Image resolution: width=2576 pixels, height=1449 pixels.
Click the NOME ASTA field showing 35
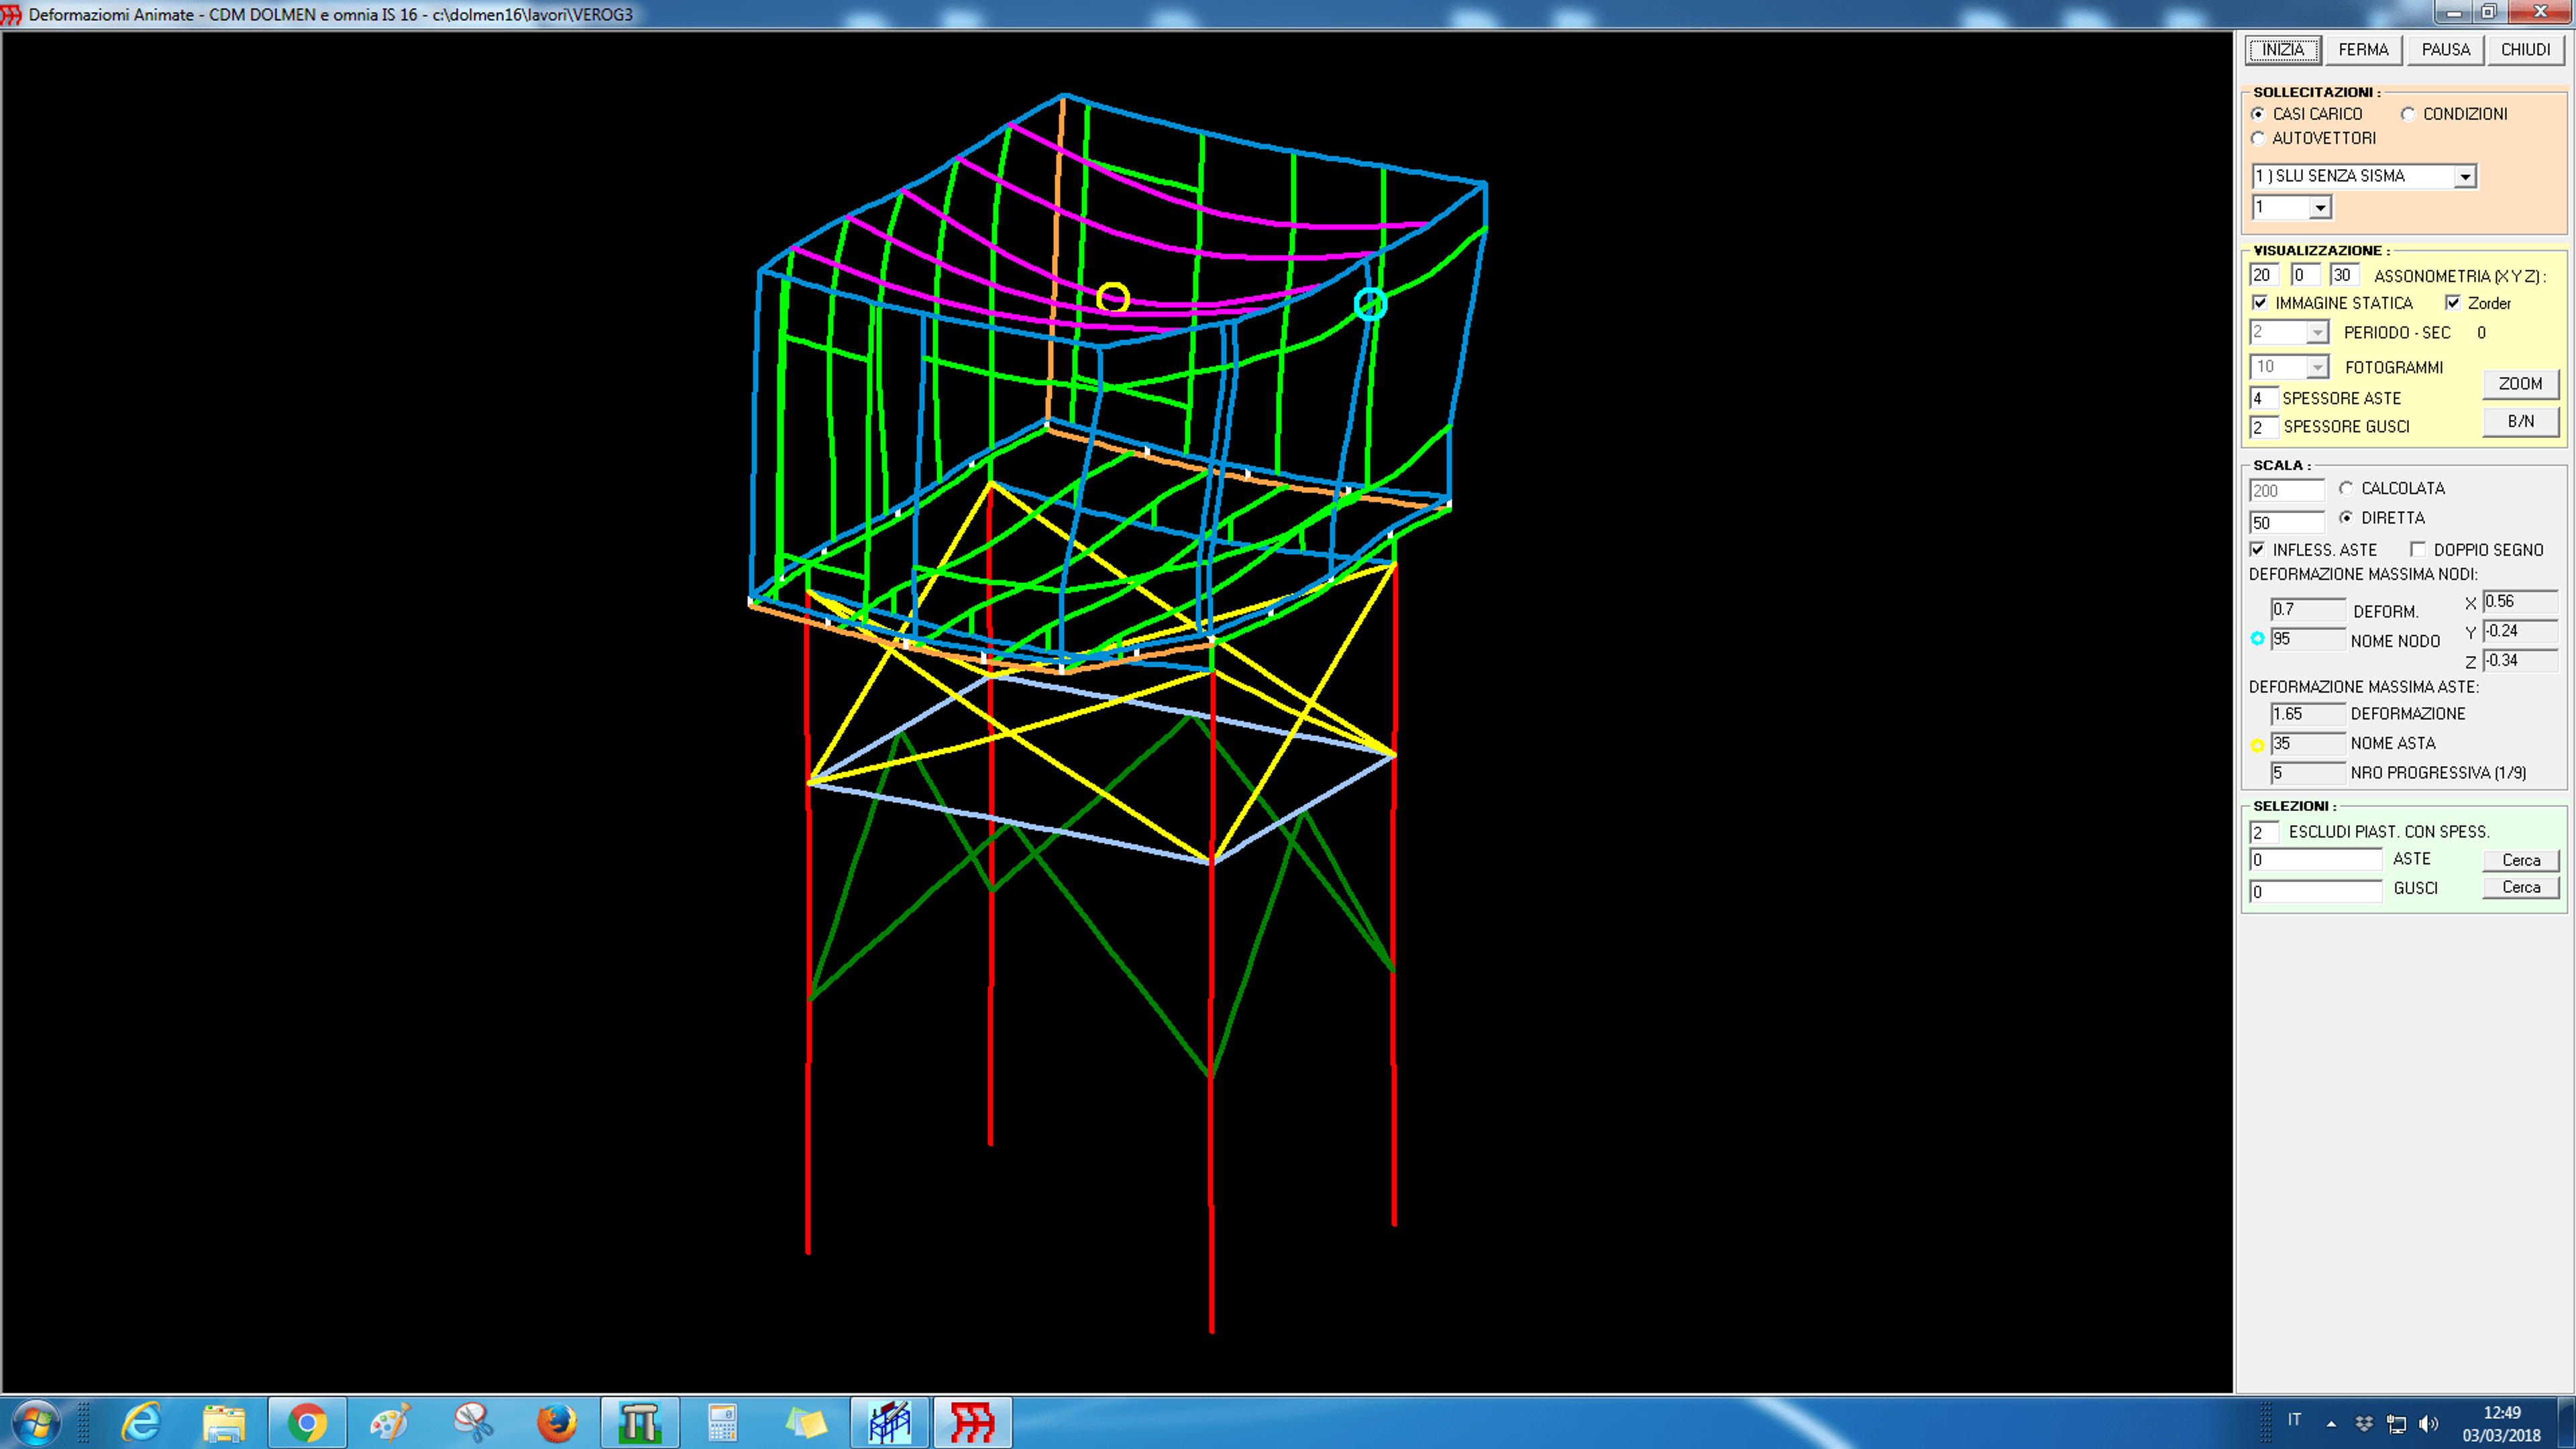(x=2308, y=743)
